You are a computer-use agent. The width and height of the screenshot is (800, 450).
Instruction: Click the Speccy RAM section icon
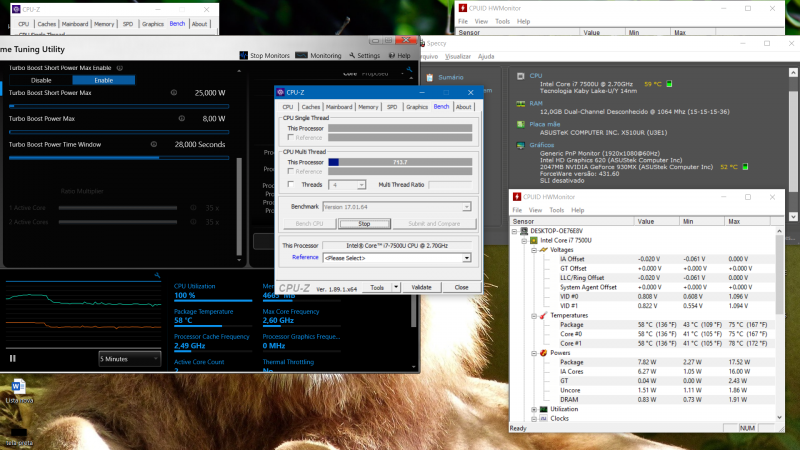tap(520, 104)
